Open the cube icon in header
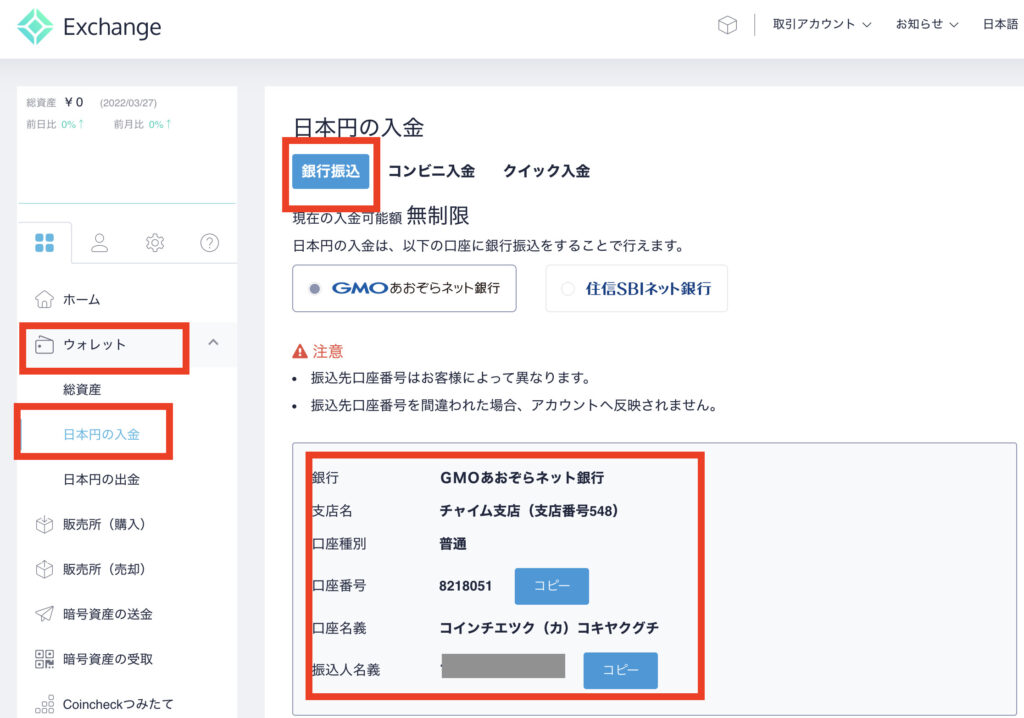Image resolution: width=1024 pixels, height=718 pixels. [727, 25]
